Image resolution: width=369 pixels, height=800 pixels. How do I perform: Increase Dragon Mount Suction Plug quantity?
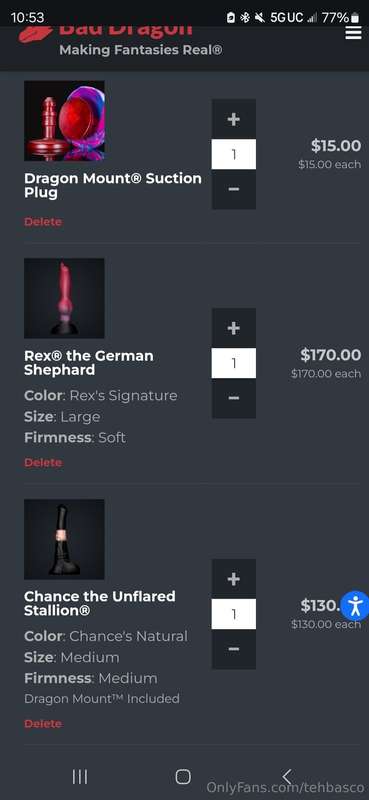(x=234, y=119)
